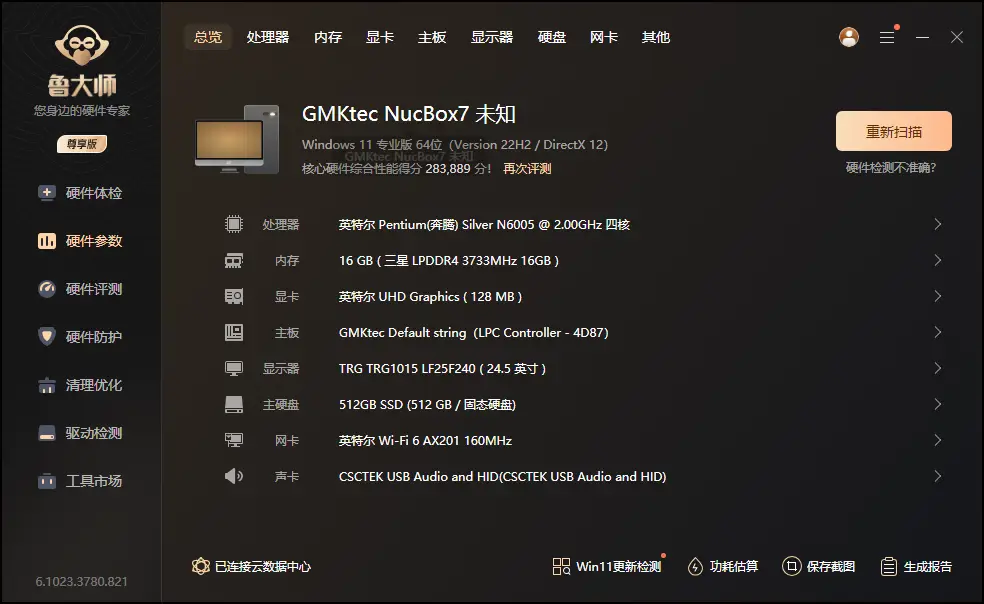Click the computer thumbnail image
Viewport: 984px width, 604px height.
point(237,139)
